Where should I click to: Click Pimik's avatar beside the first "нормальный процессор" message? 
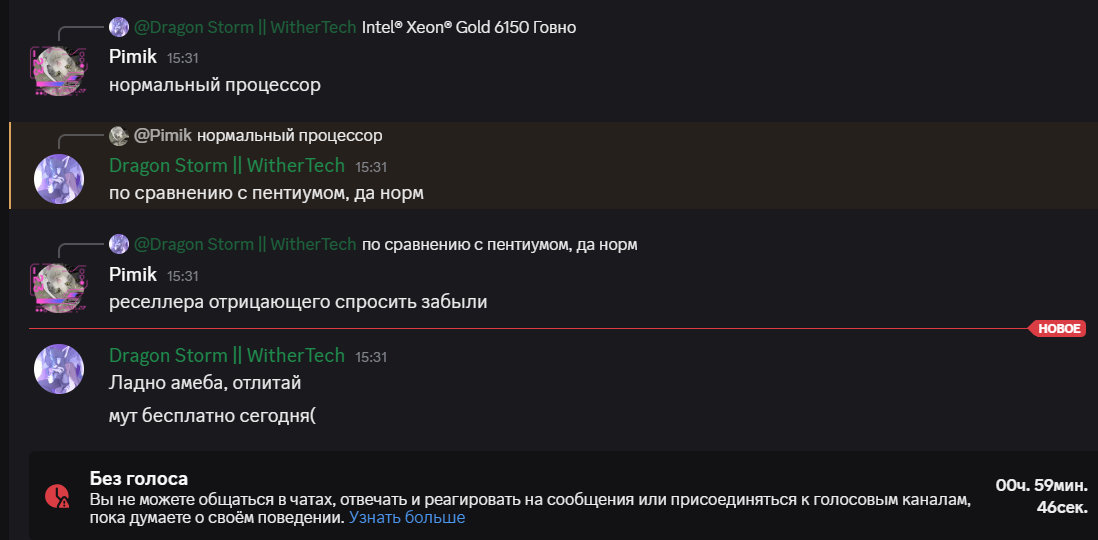click(x=59, y=70)
